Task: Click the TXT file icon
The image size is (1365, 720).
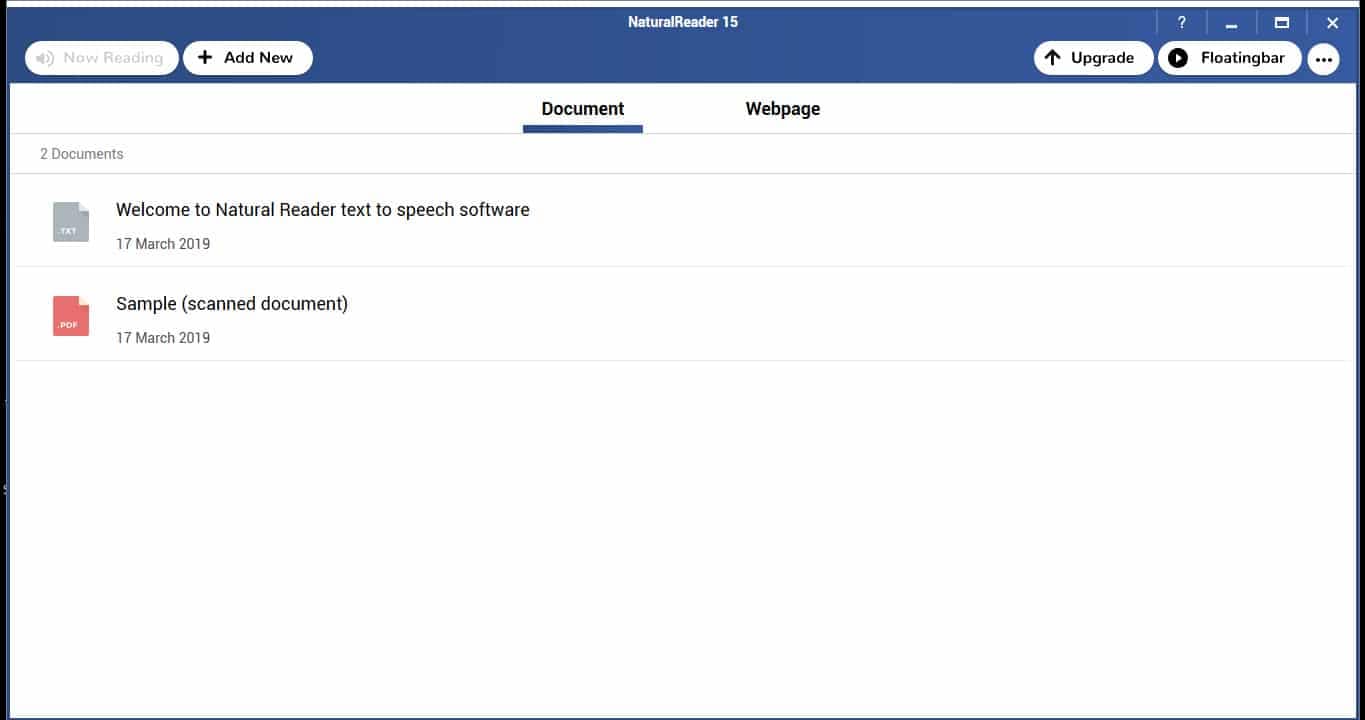Action: point(71,222)
